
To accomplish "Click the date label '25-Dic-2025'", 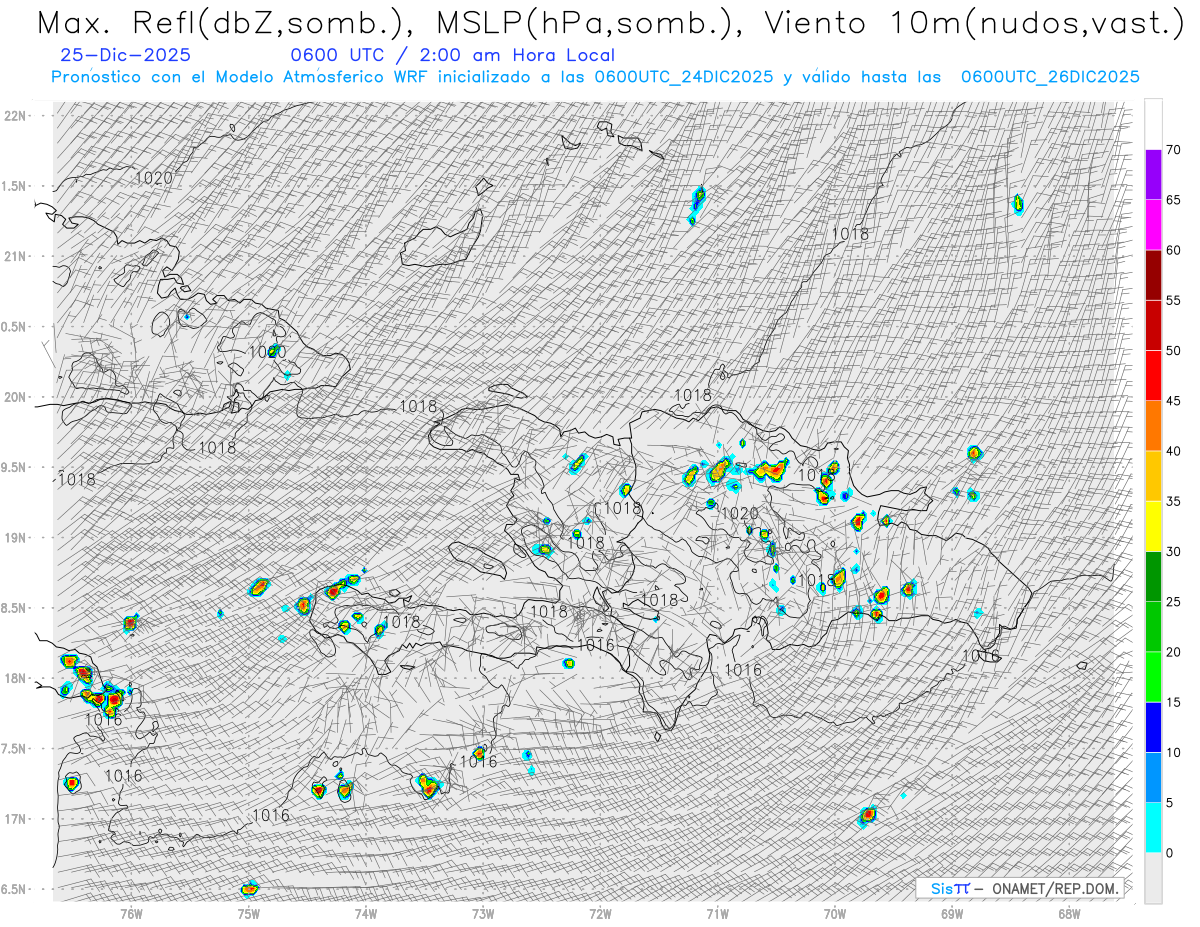I will click(125, 56).
